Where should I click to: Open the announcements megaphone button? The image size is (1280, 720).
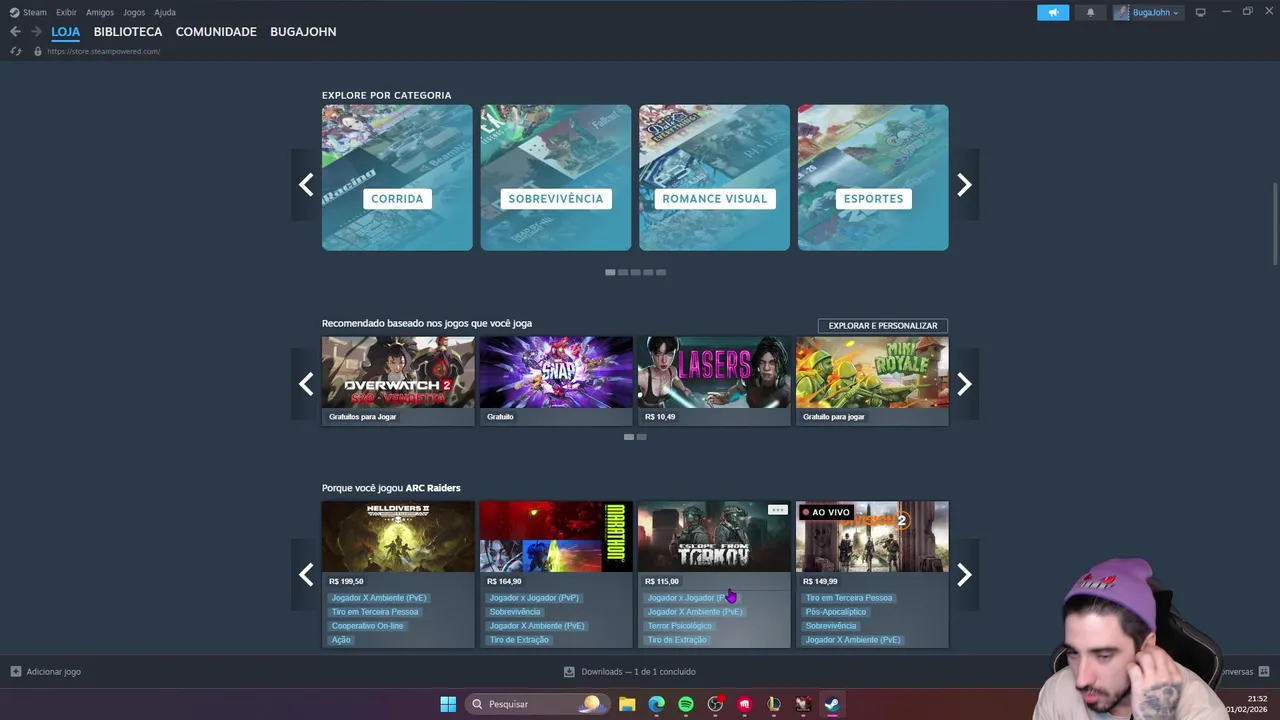coord(1053,12)
